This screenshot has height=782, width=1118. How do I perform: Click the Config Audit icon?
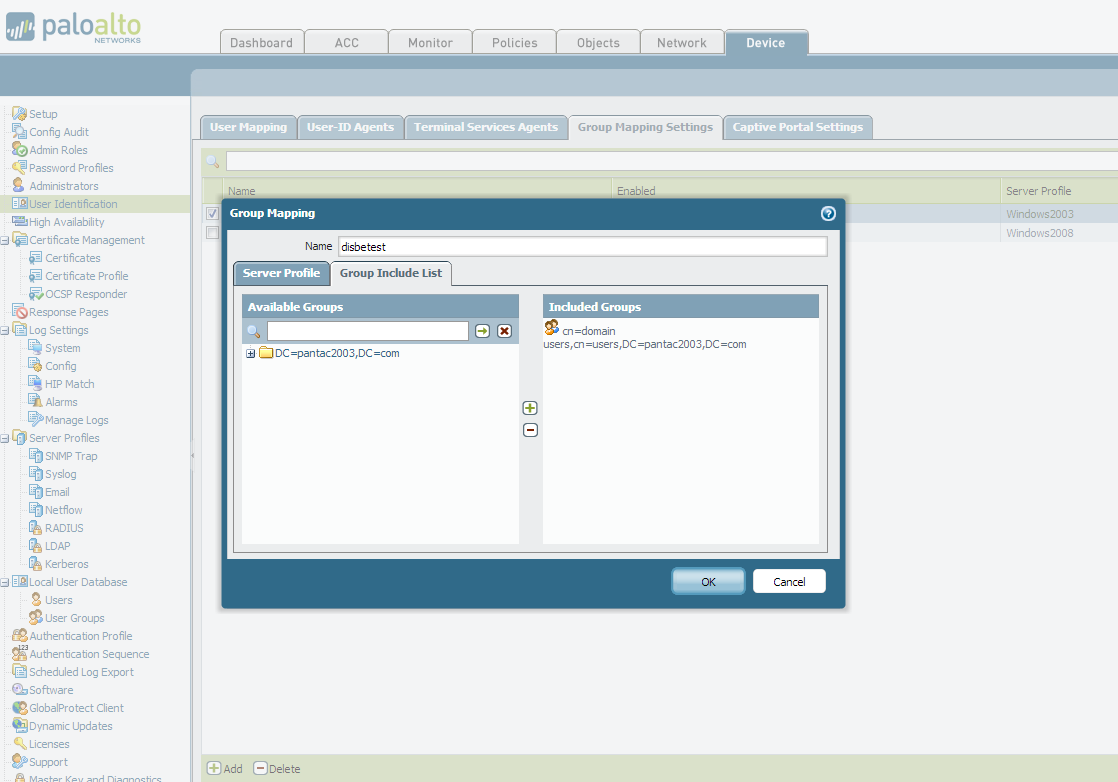coord(19,131)
